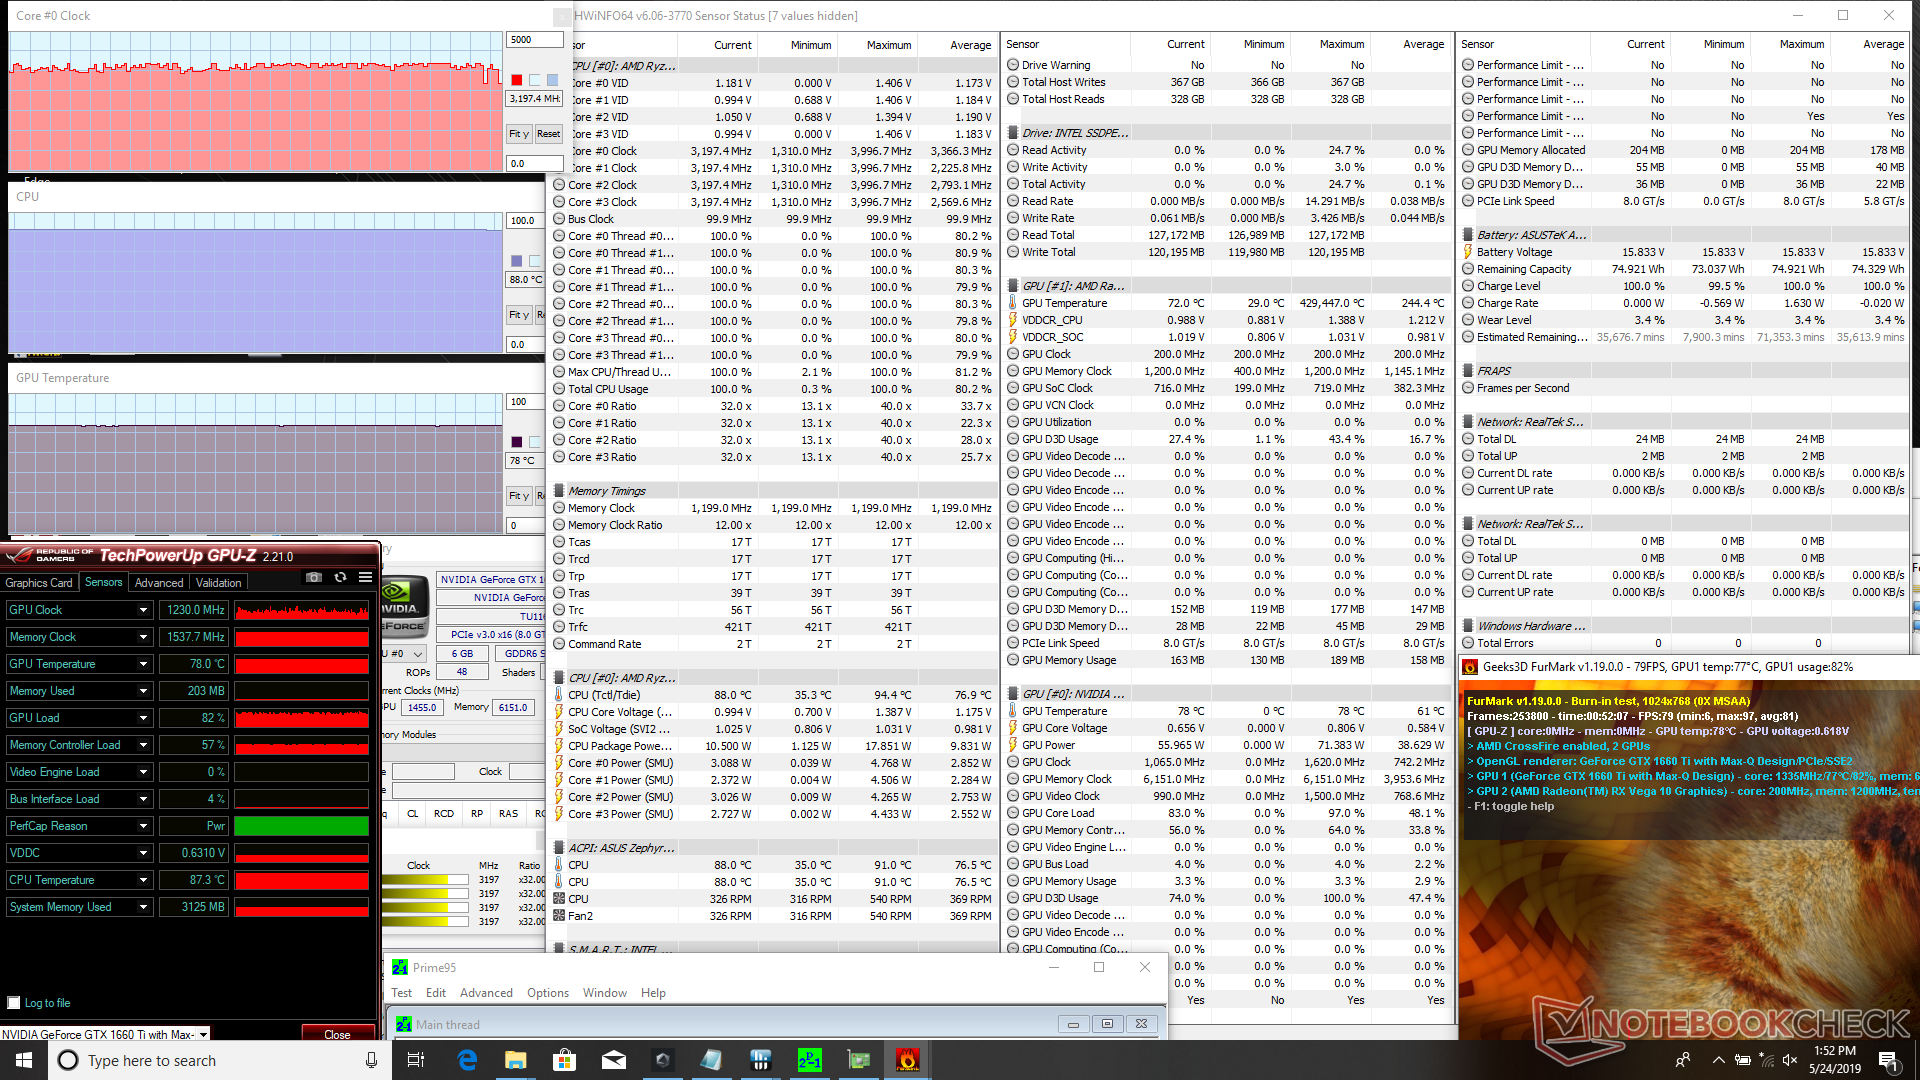Viewport: 1920px width, 1080px height.
Task: Open HWiNFO taskbar icon
Action: [x=760, y=1060]
